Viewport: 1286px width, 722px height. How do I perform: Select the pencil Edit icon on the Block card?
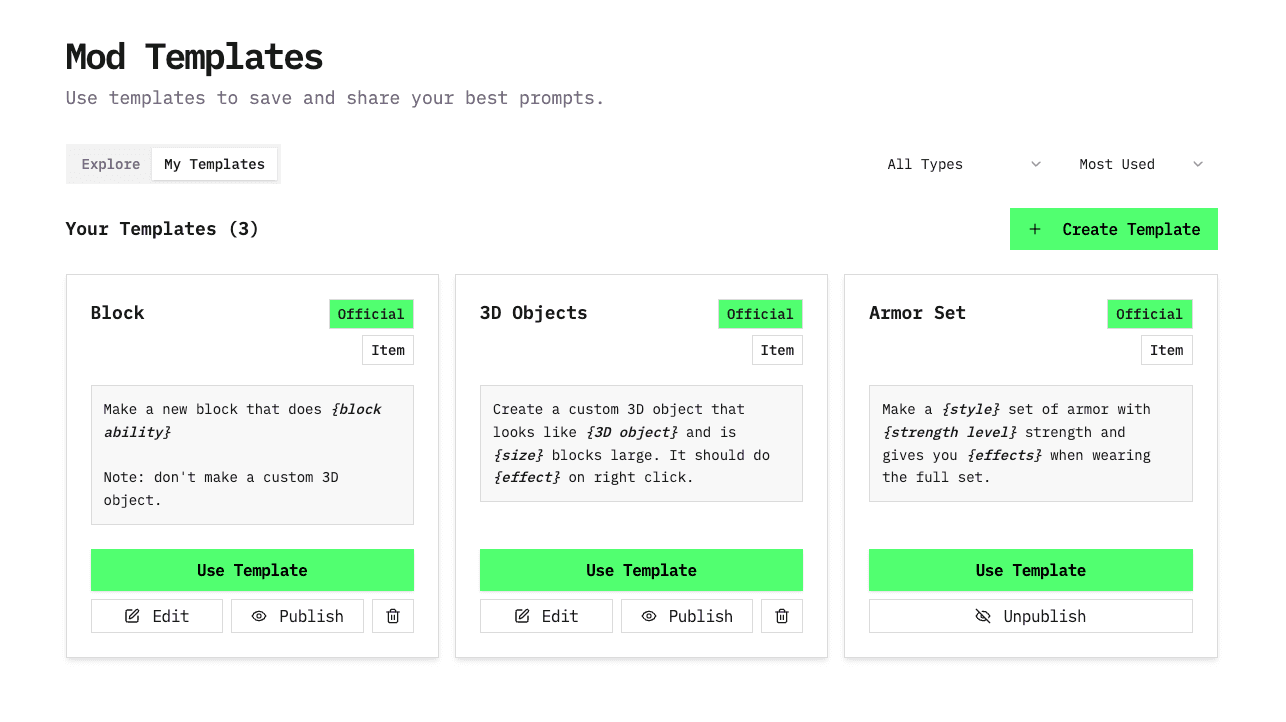click(131, 616)
